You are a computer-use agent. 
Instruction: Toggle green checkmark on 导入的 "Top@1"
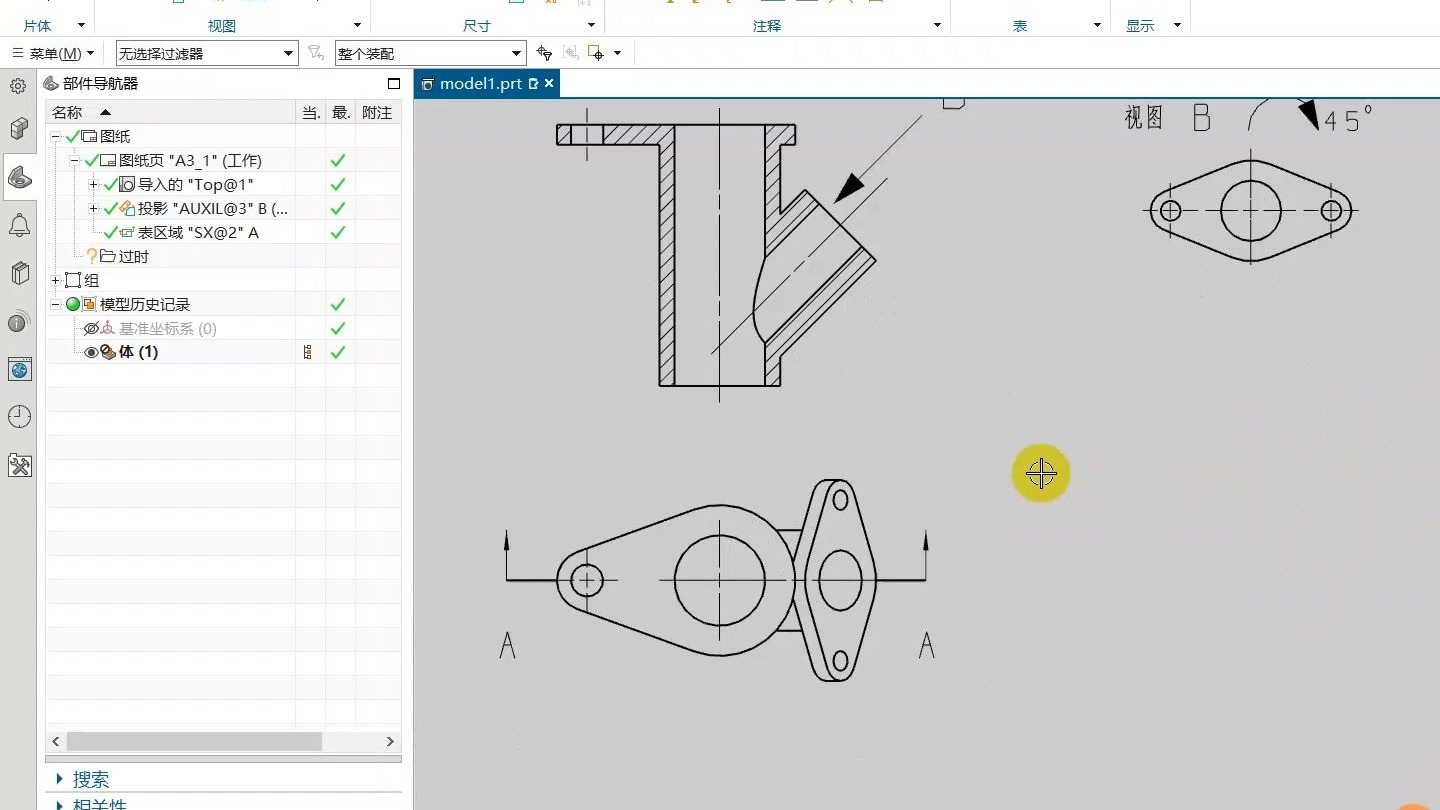pyautogui.click(x=111, y=185)
